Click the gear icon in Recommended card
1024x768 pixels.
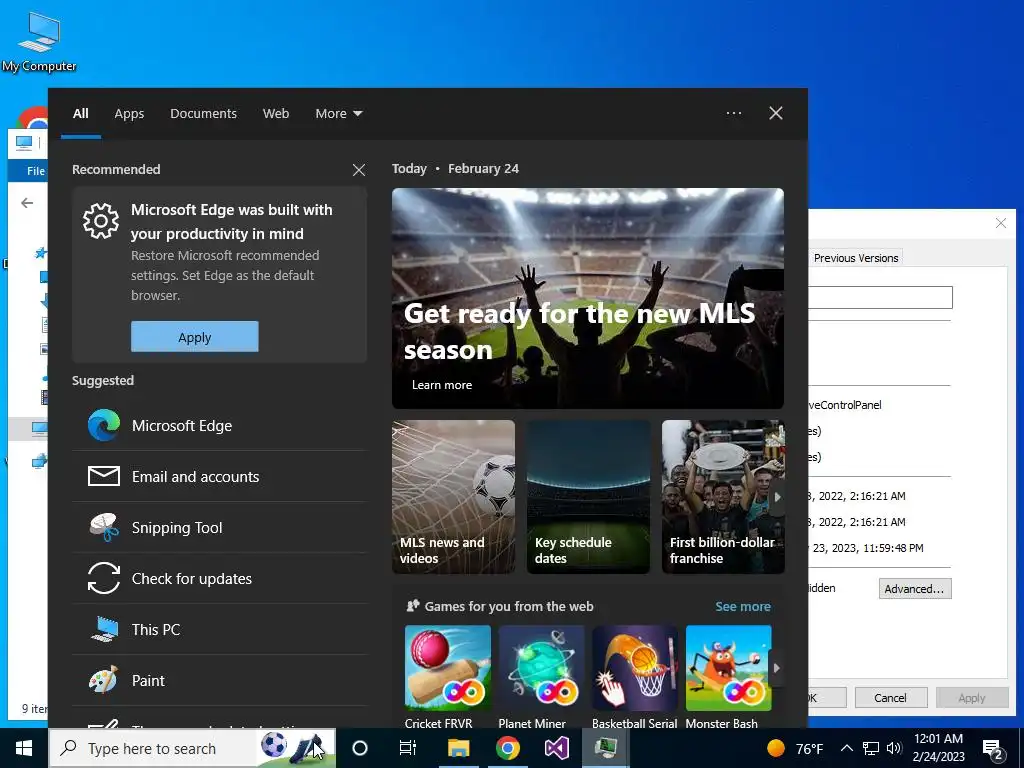click(x=101, y=221)
